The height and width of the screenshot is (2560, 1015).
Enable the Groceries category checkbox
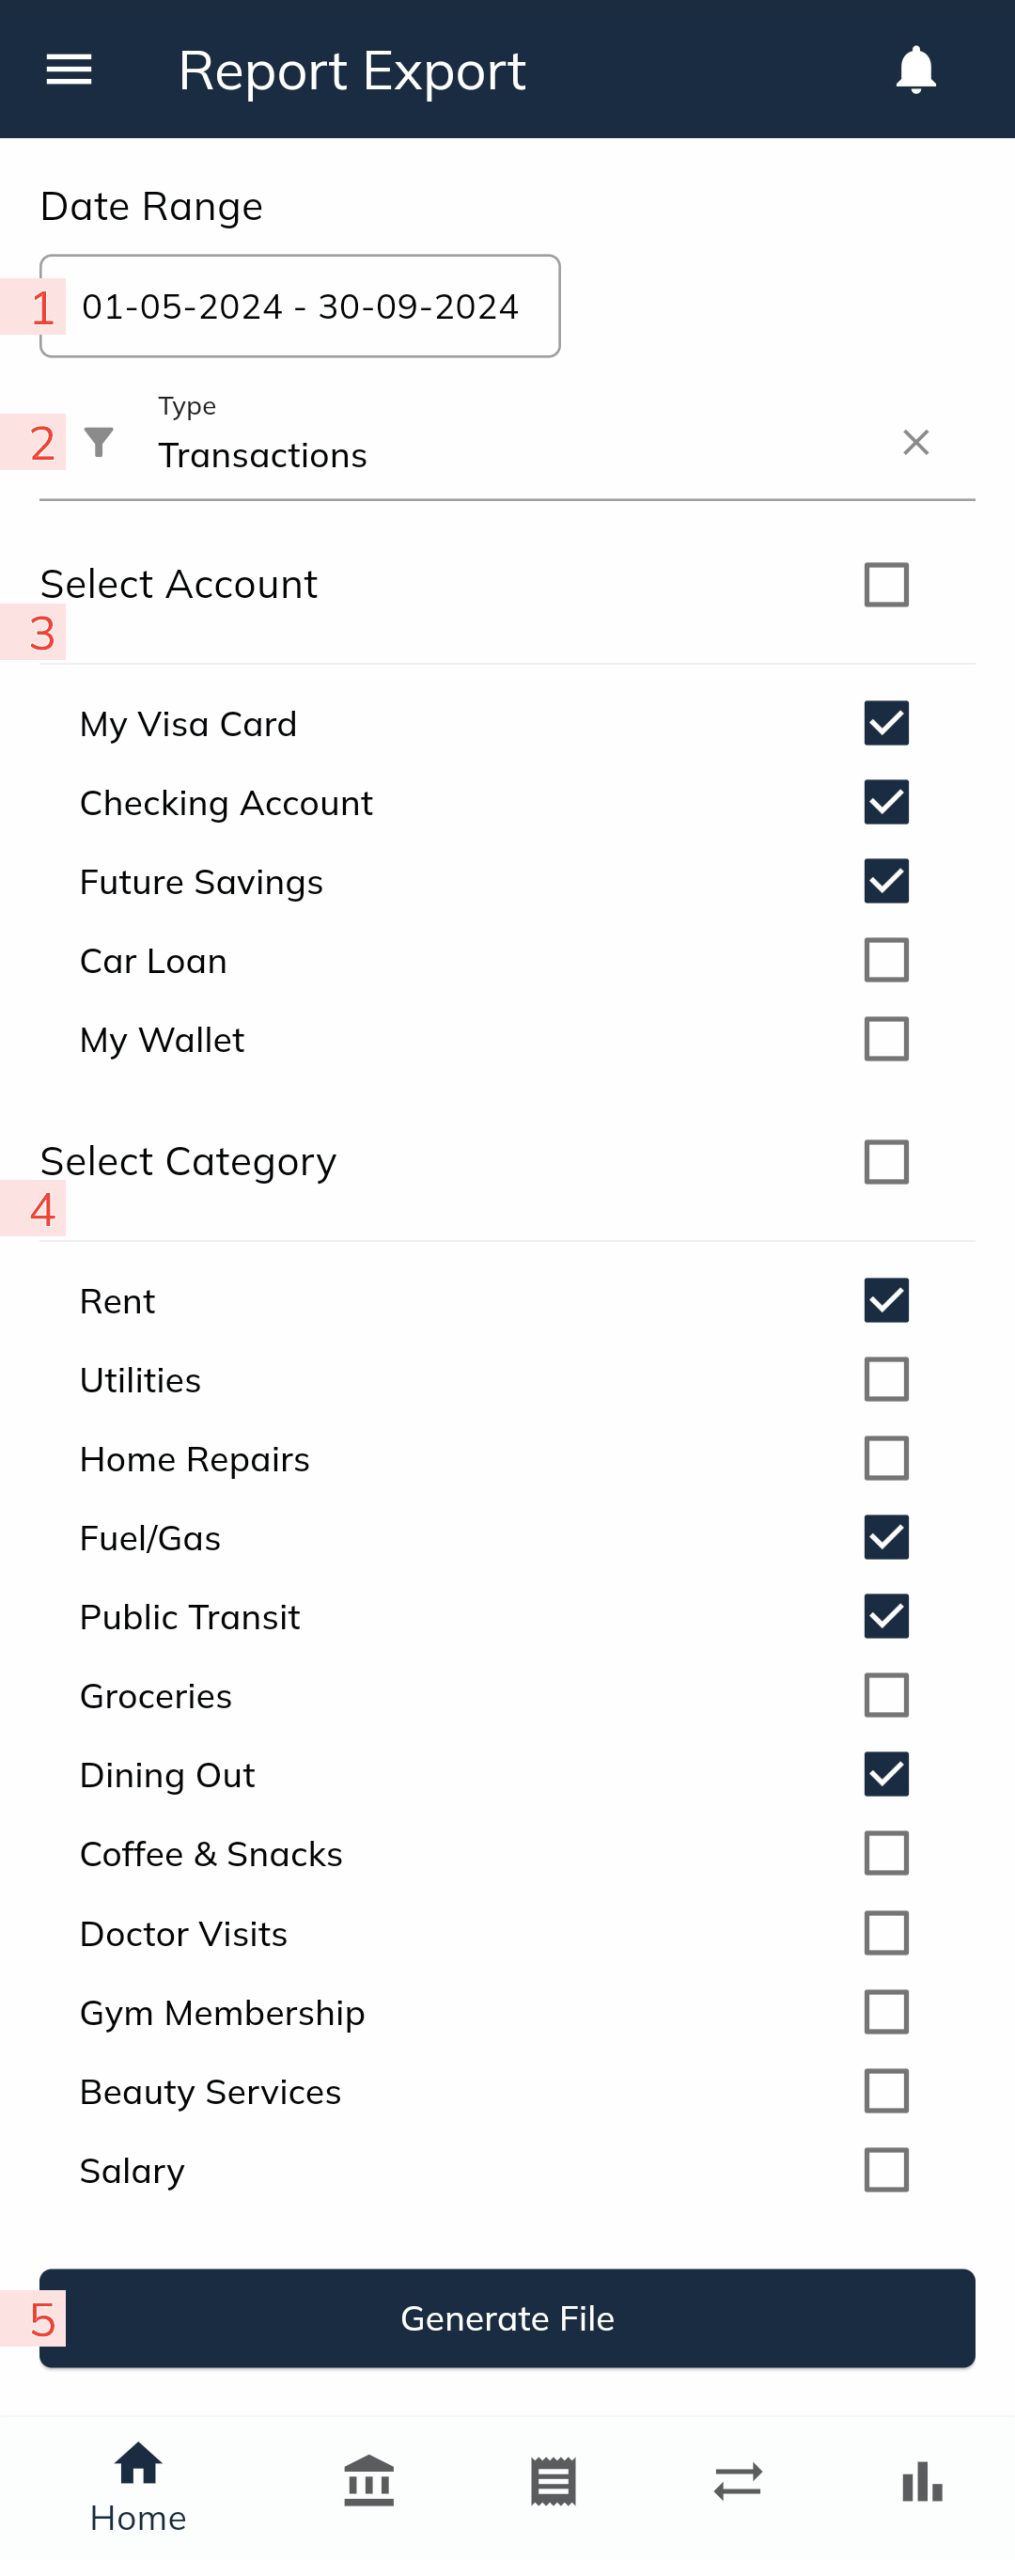tap(886, 1694)
